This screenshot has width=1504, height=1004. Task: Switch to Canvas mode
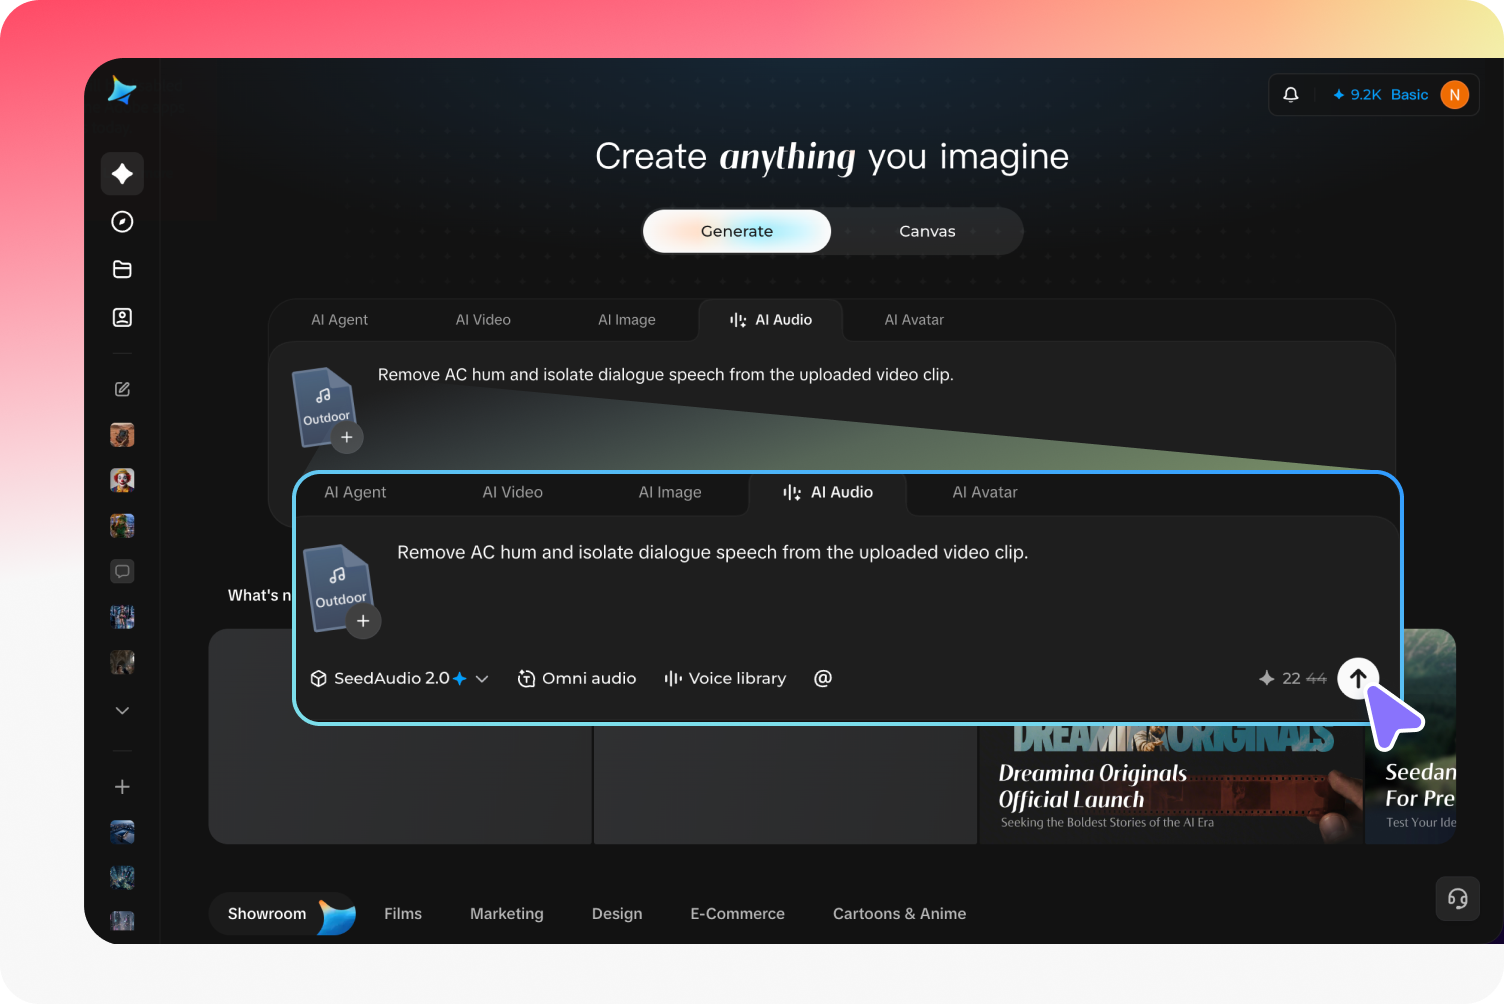click(927, 231)
